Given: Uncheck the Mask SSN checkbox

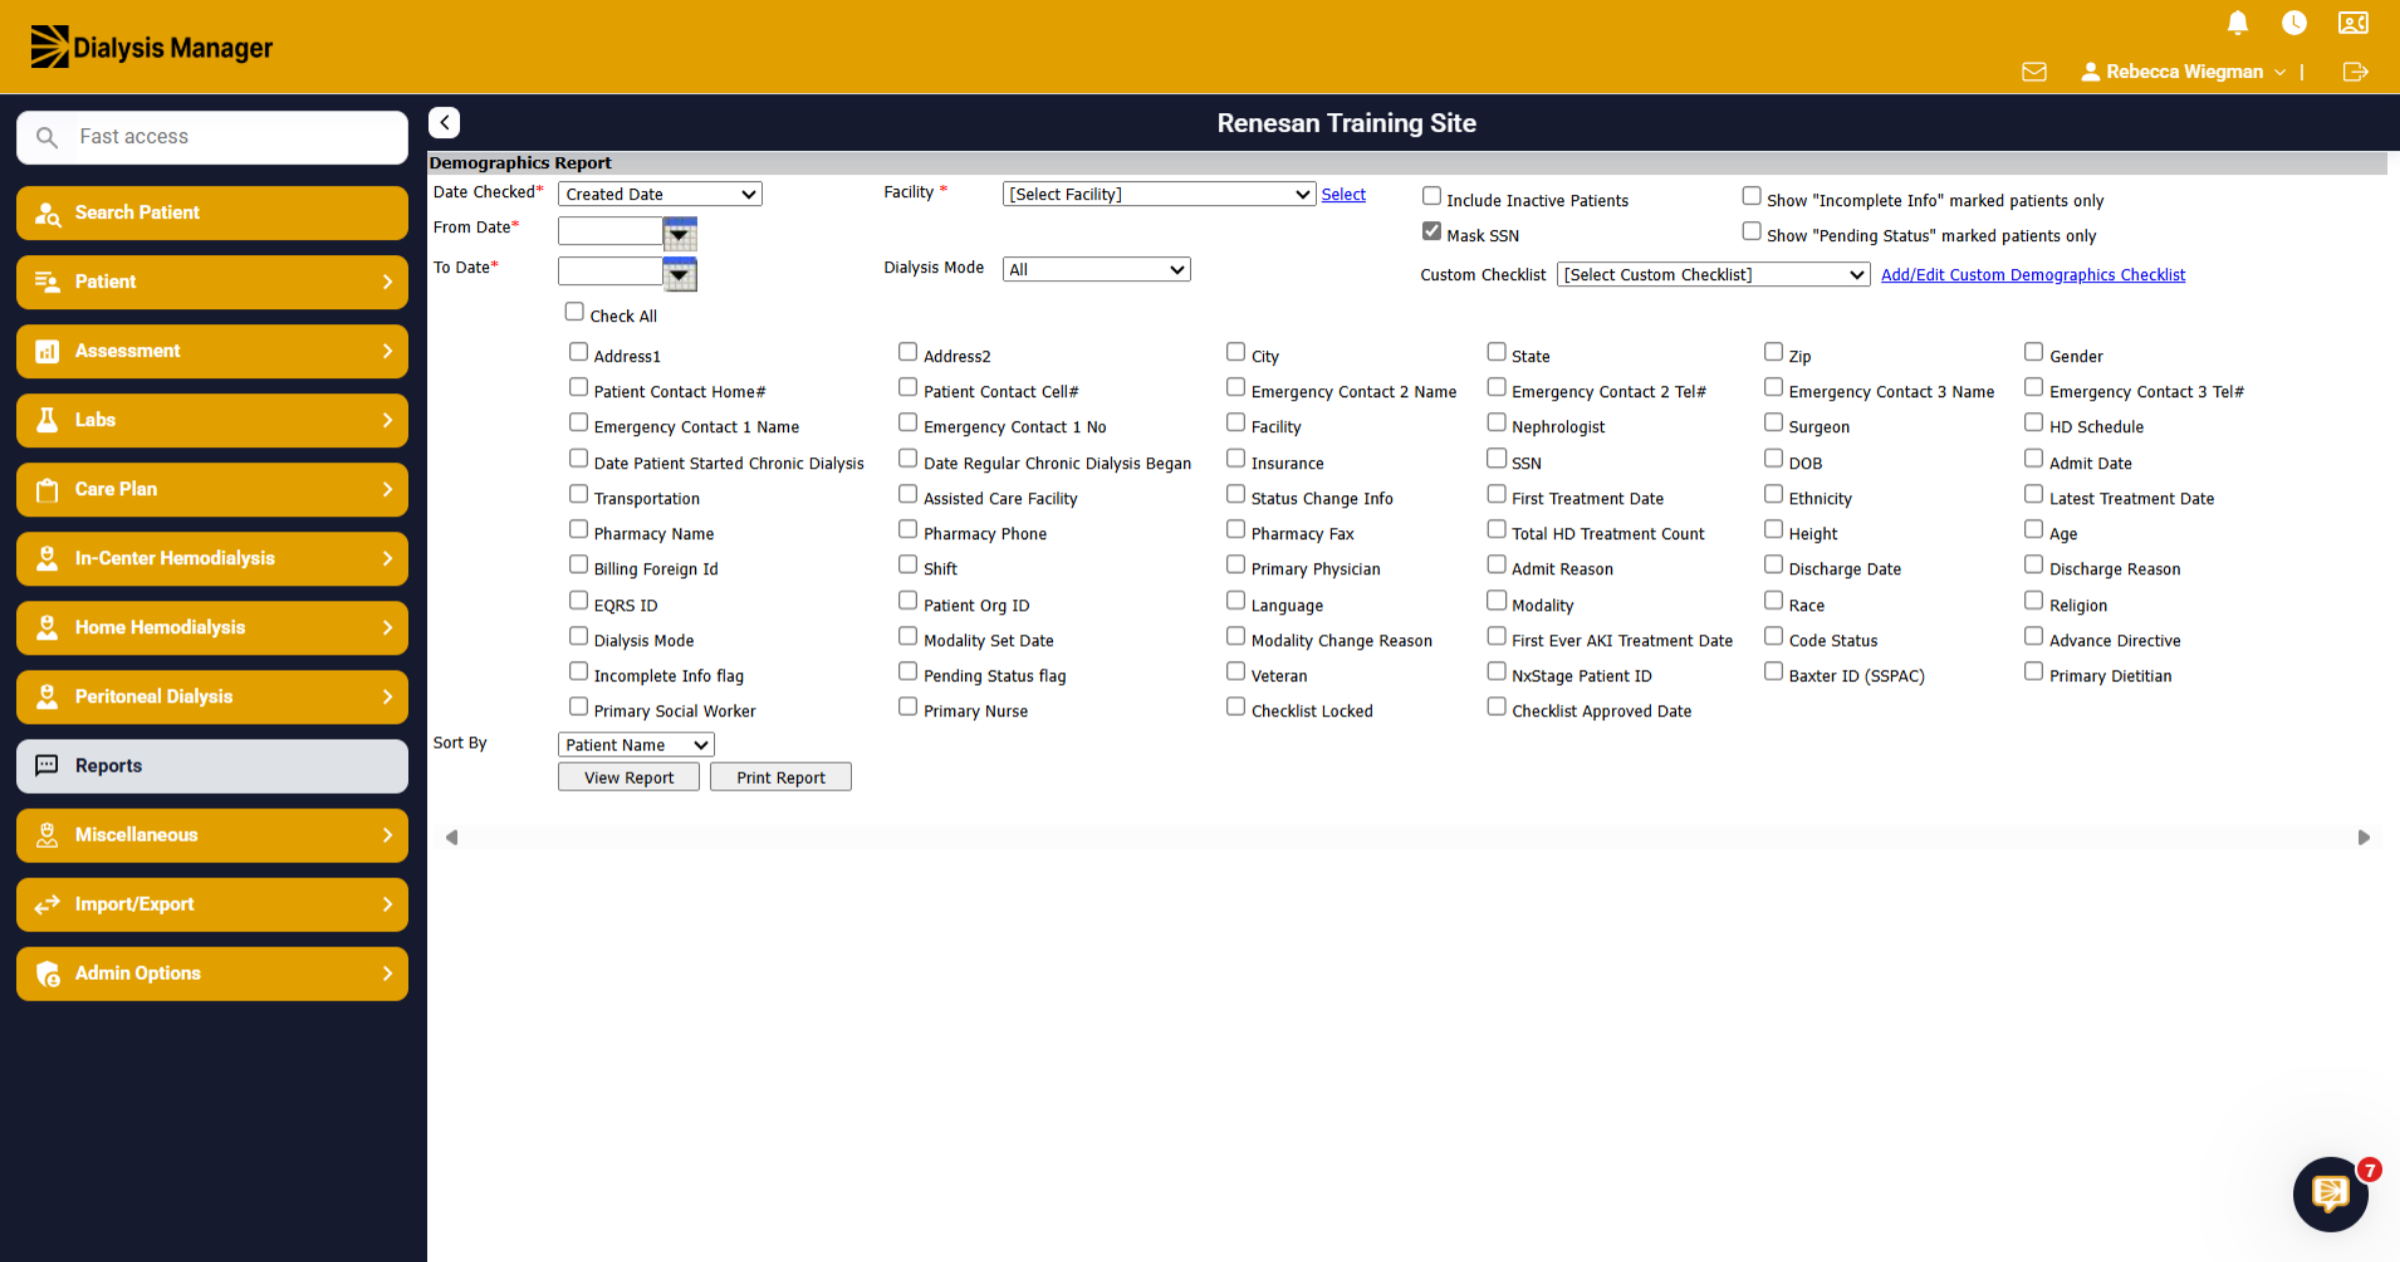Looking at the screenshot, I should click(x=1432, y=232).
